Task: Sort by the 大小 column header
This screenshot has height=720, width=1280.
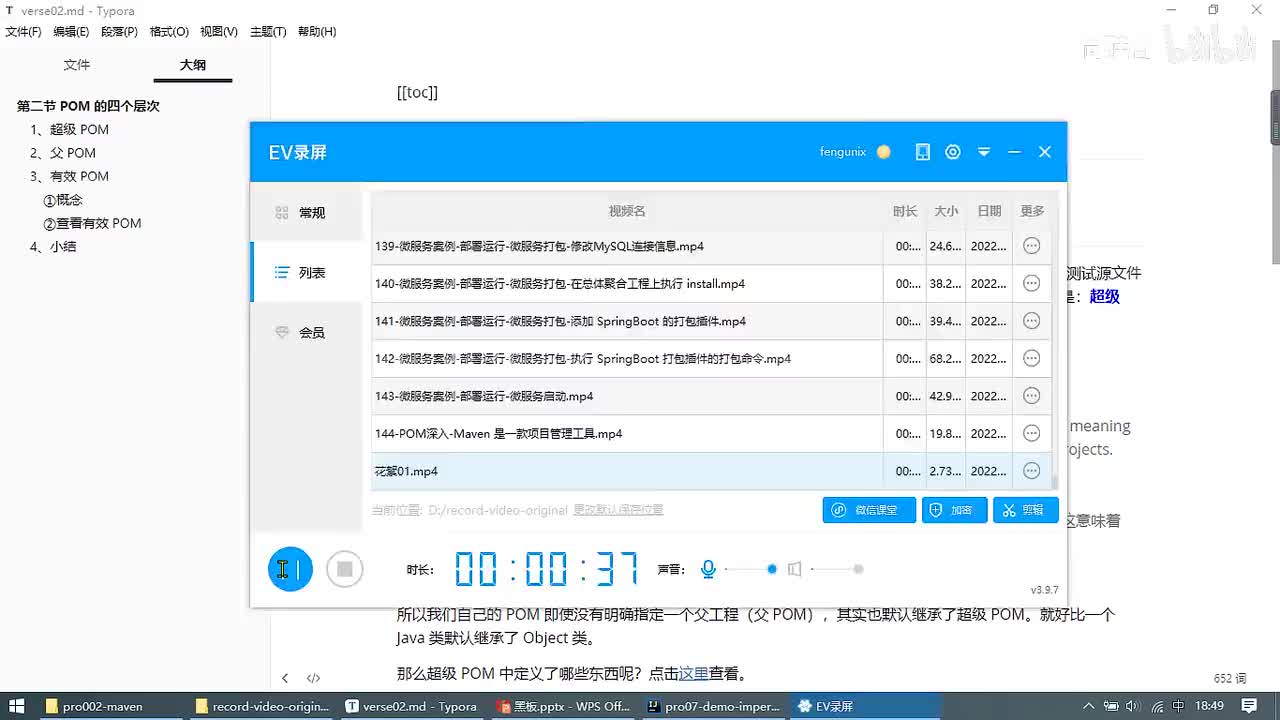Action: pos(946,211)
